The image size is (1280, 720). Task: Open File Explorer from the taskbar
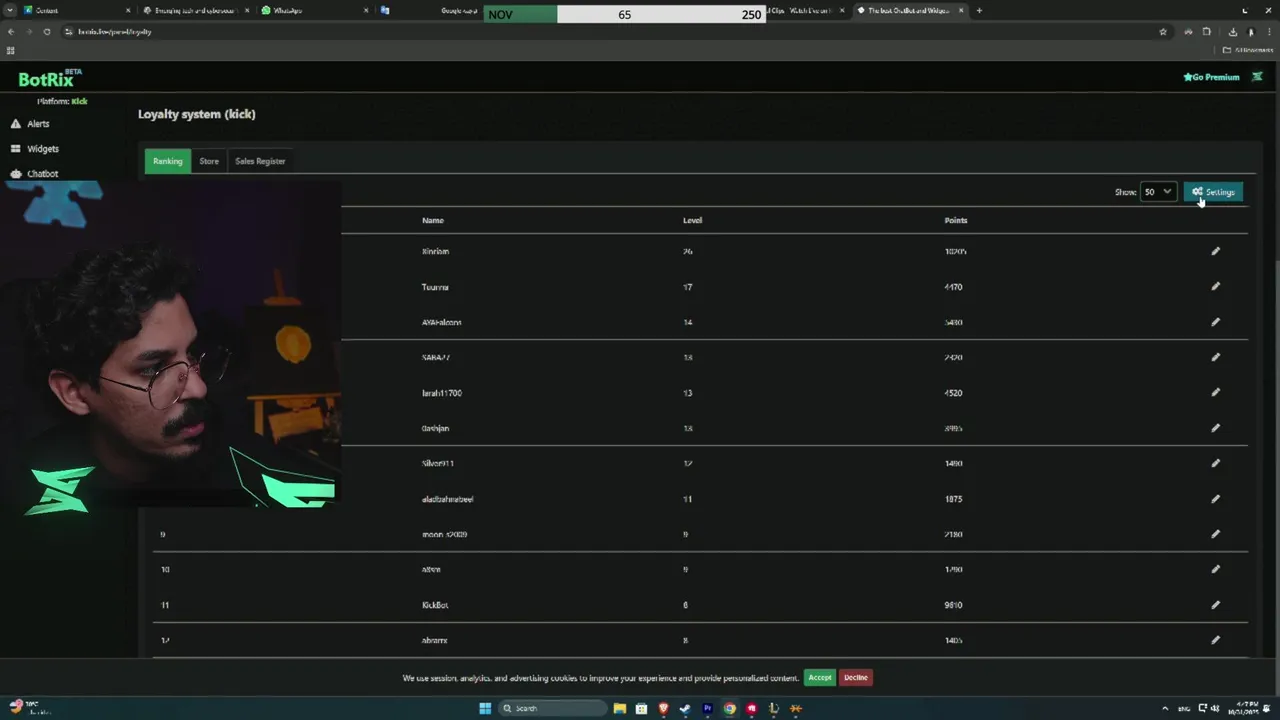click(x=620, y=708)
